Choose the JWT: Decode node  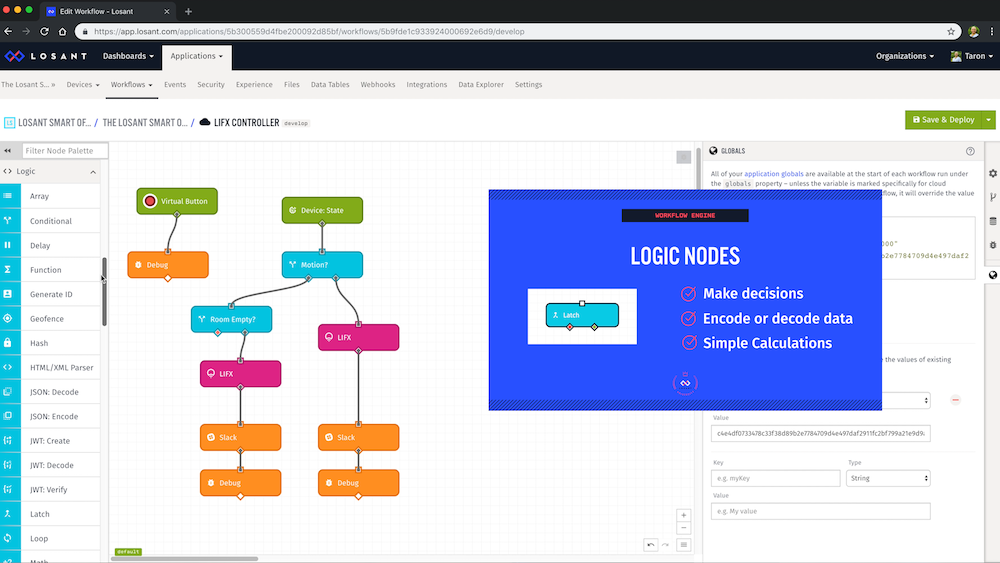[50, 465]
